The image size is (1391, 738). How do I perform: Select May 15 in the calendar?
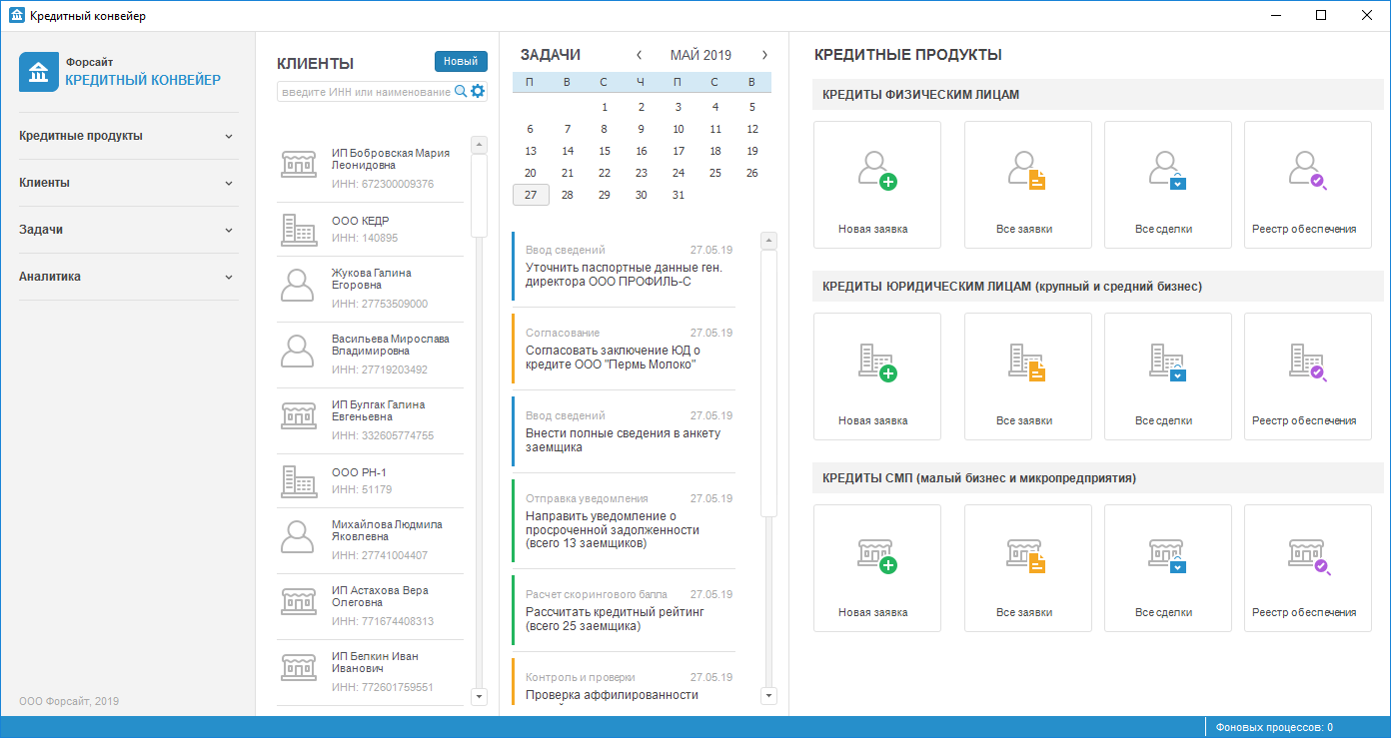604,151
